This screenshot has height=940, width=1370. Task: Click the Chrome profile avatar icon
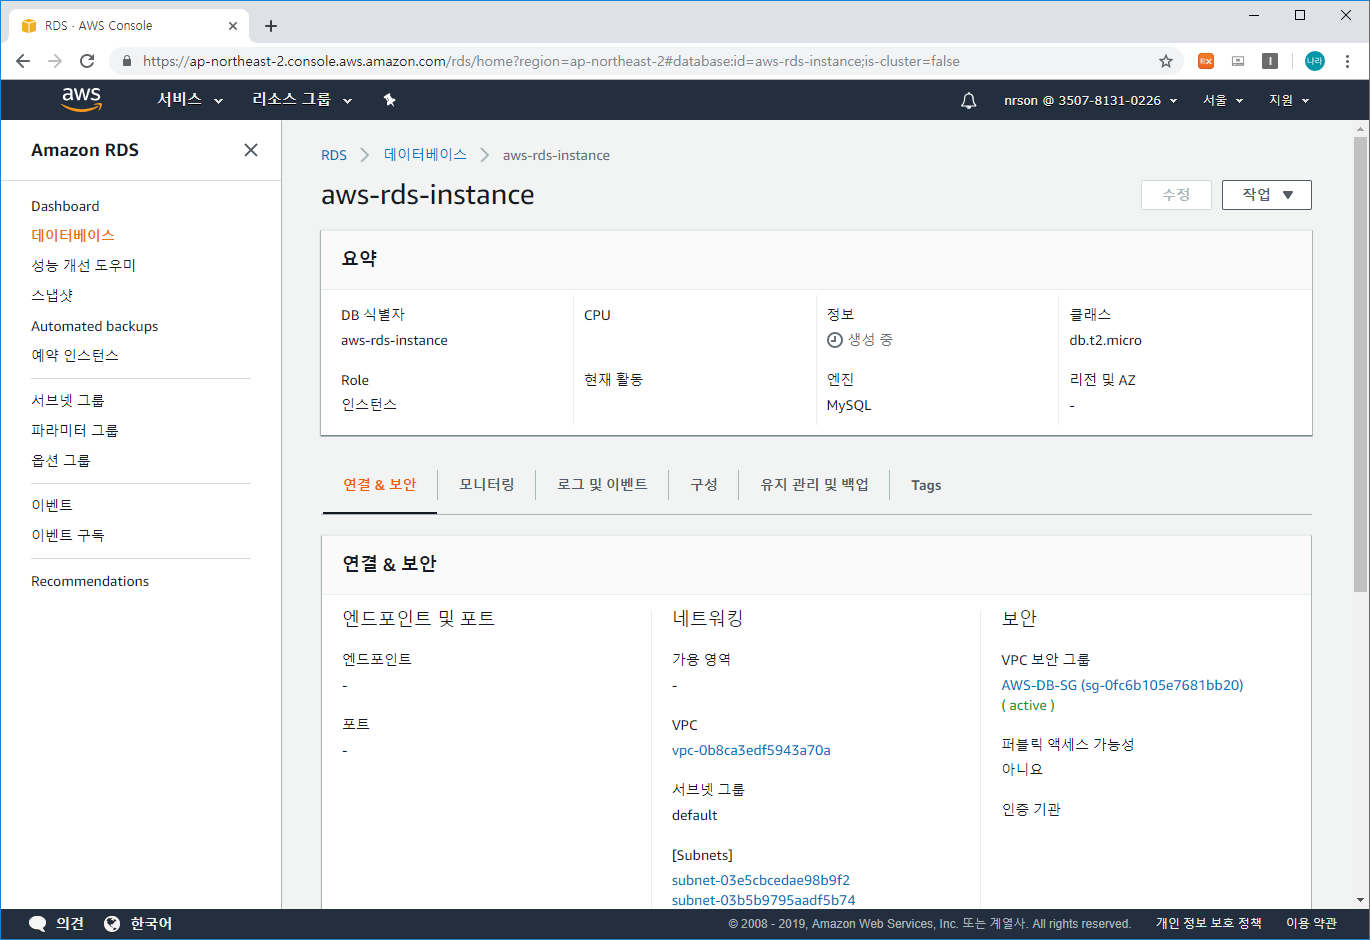coord(1314,61)
